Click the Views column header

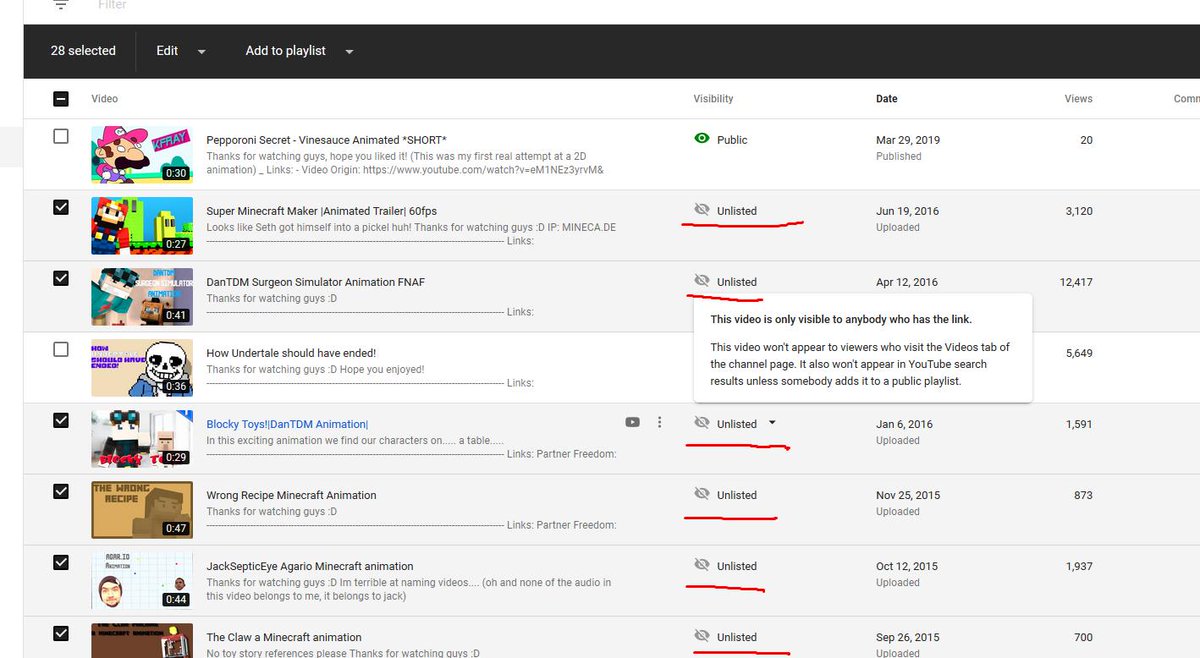pyautogui.click(x=1078, y=99)
